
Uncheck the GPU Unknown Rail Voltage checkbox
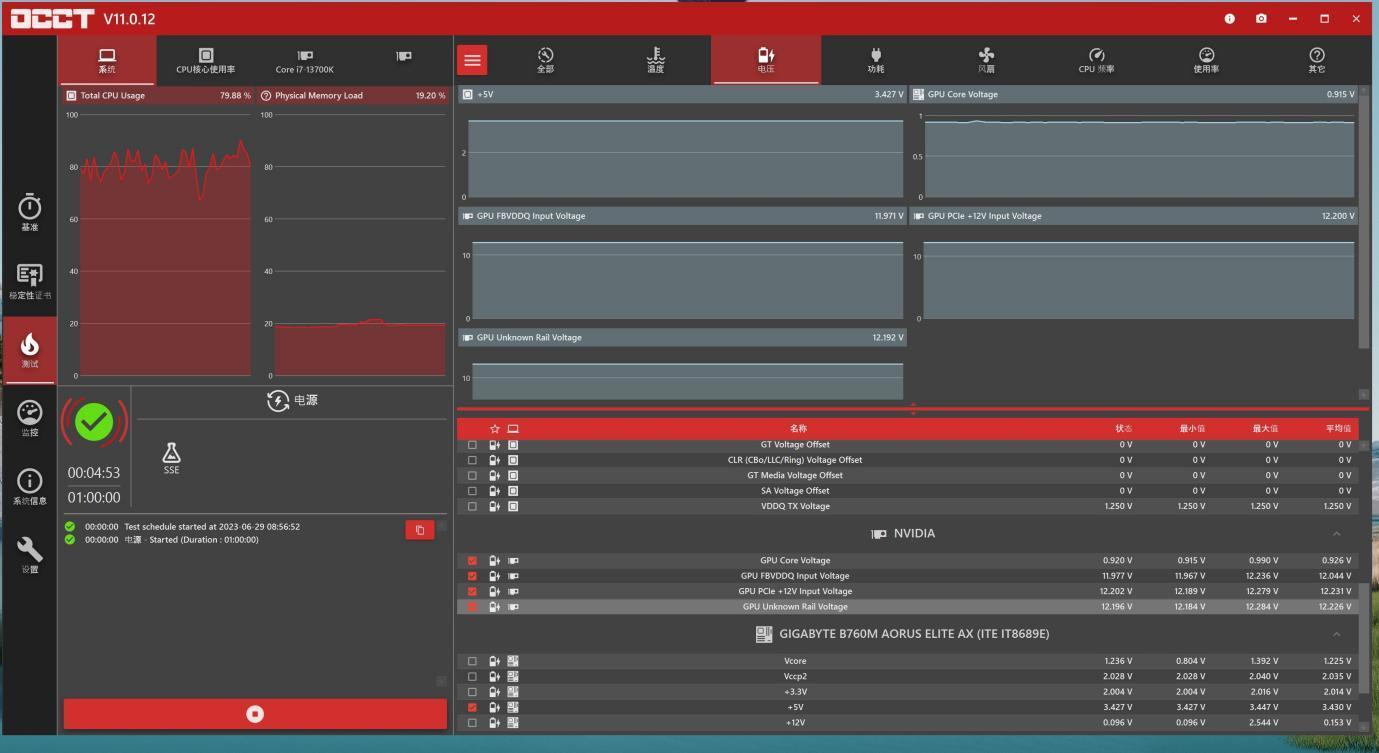[472, 607]
